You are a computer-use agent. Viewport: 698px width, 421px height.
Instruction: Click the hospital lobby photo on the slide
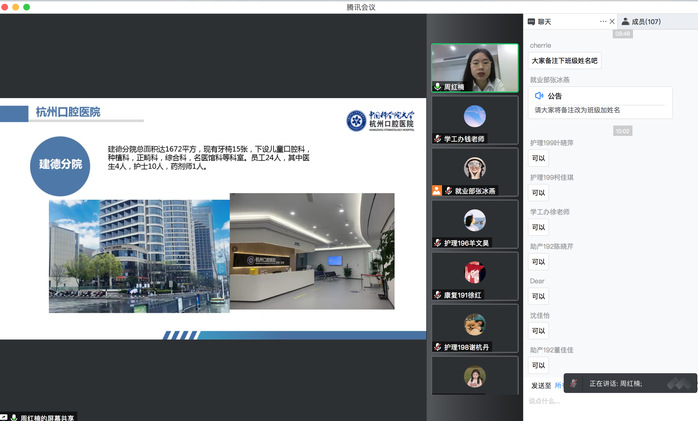pyautogui.click(x=312, y=251)
